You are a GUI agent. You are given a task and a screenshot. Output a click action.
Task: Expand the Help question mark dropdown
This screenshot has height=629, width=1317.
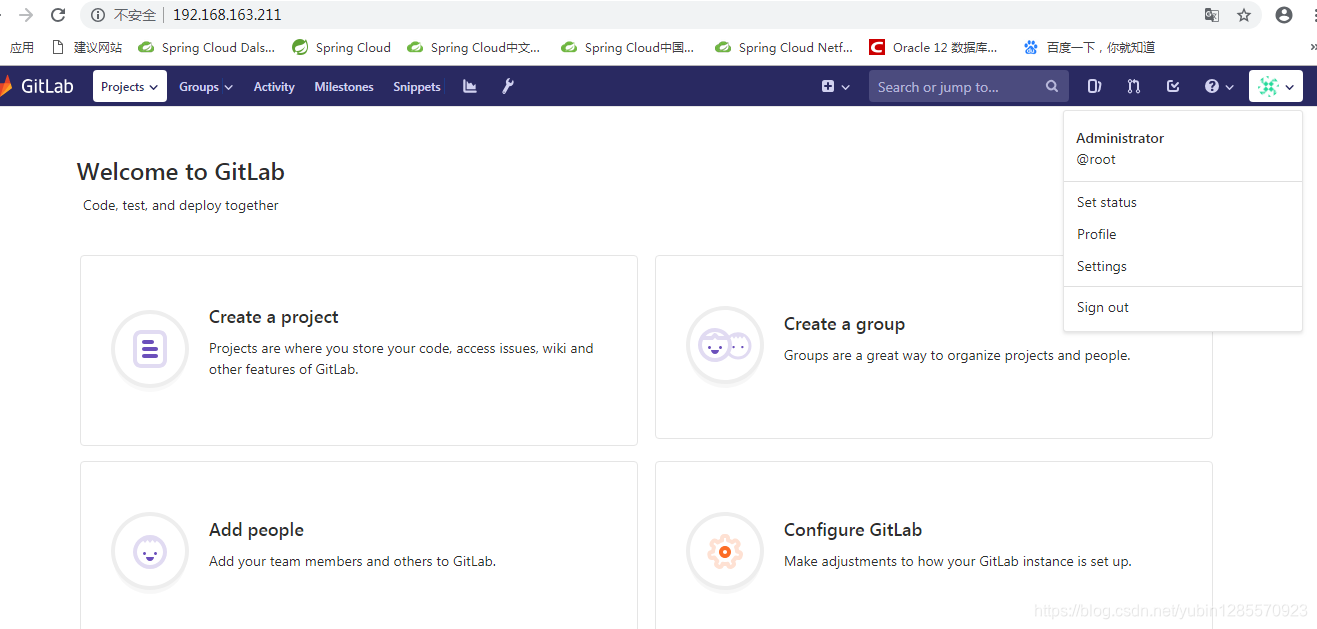tap(1219, 87)
